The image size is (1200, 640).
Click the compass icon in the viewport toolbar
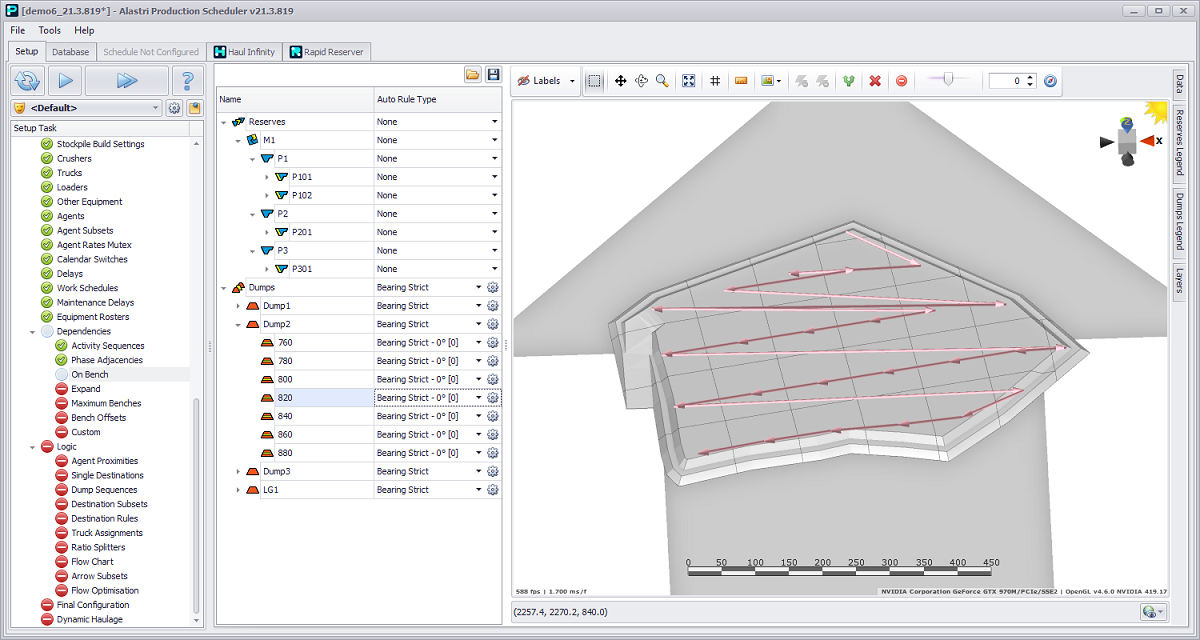coord(1050,81)
